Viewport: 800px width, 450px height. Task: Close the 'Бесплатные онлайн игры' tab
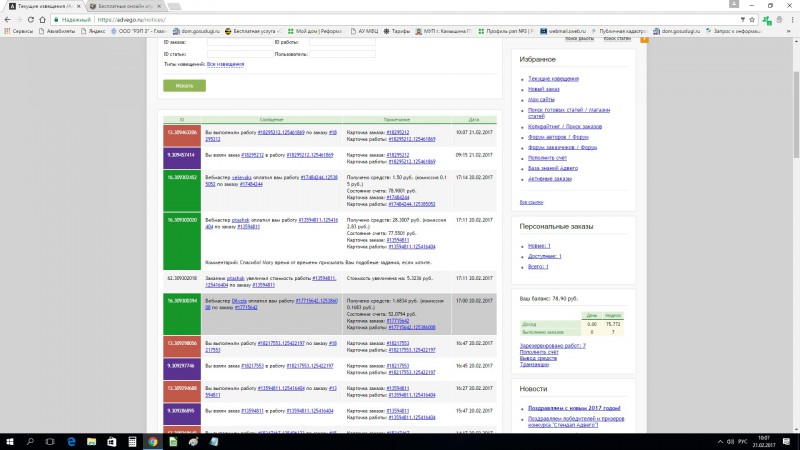(x=159, y=6)
